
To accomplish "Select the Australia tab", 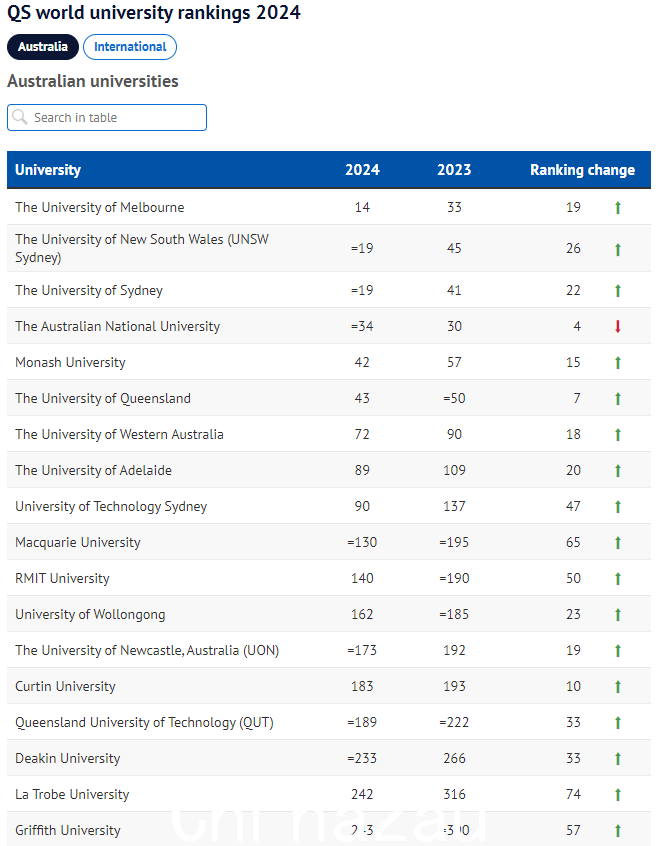I will tap(43, 47).
